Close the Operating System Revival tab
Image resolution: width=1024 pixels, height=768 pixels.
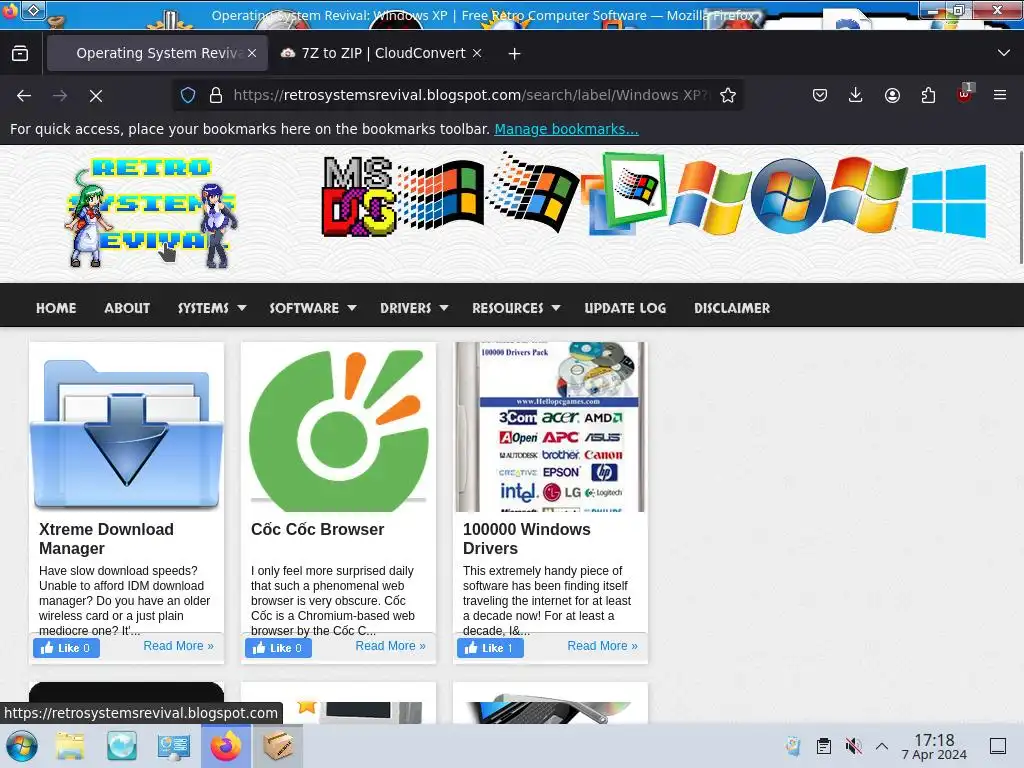coord(252,53)
